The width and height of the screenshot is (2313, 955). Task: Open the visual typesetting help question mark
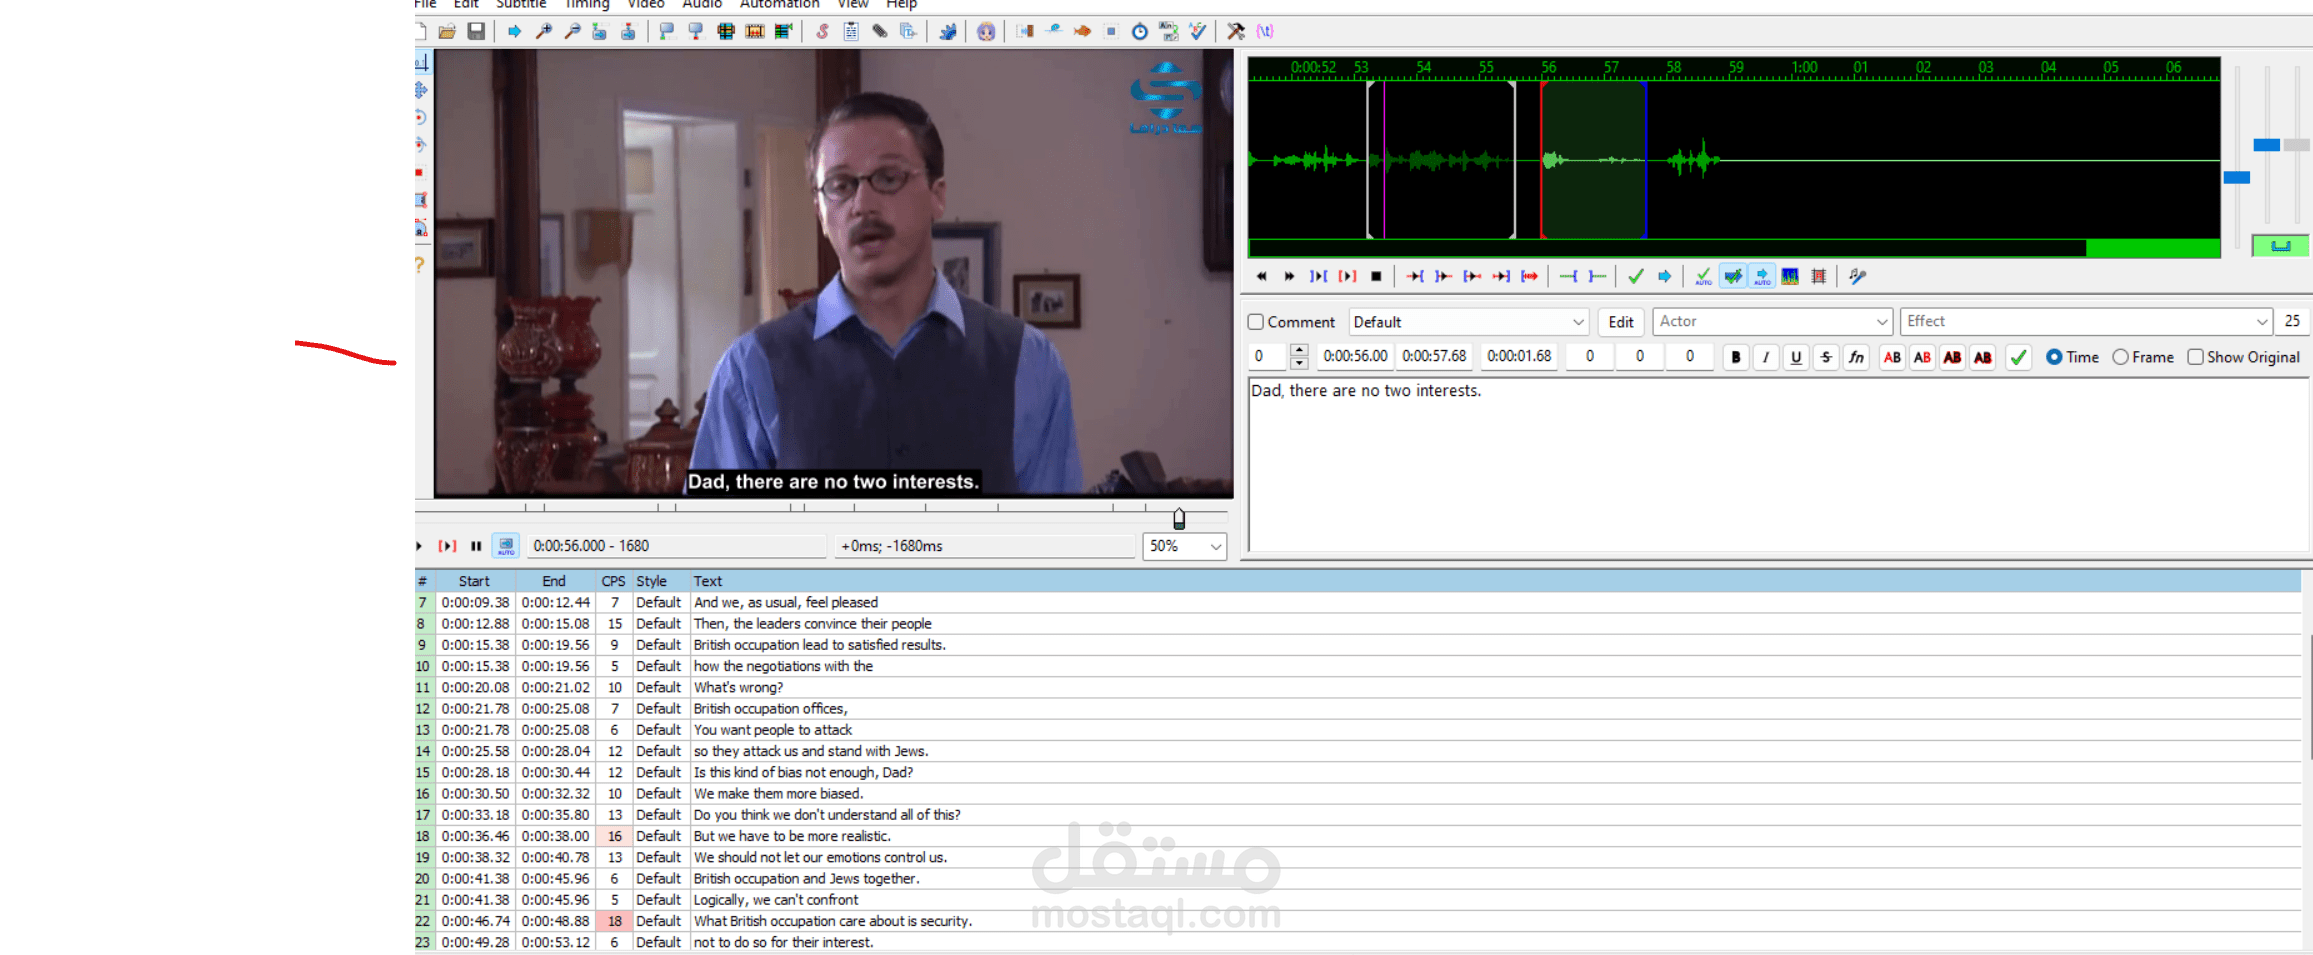[420, 265]
